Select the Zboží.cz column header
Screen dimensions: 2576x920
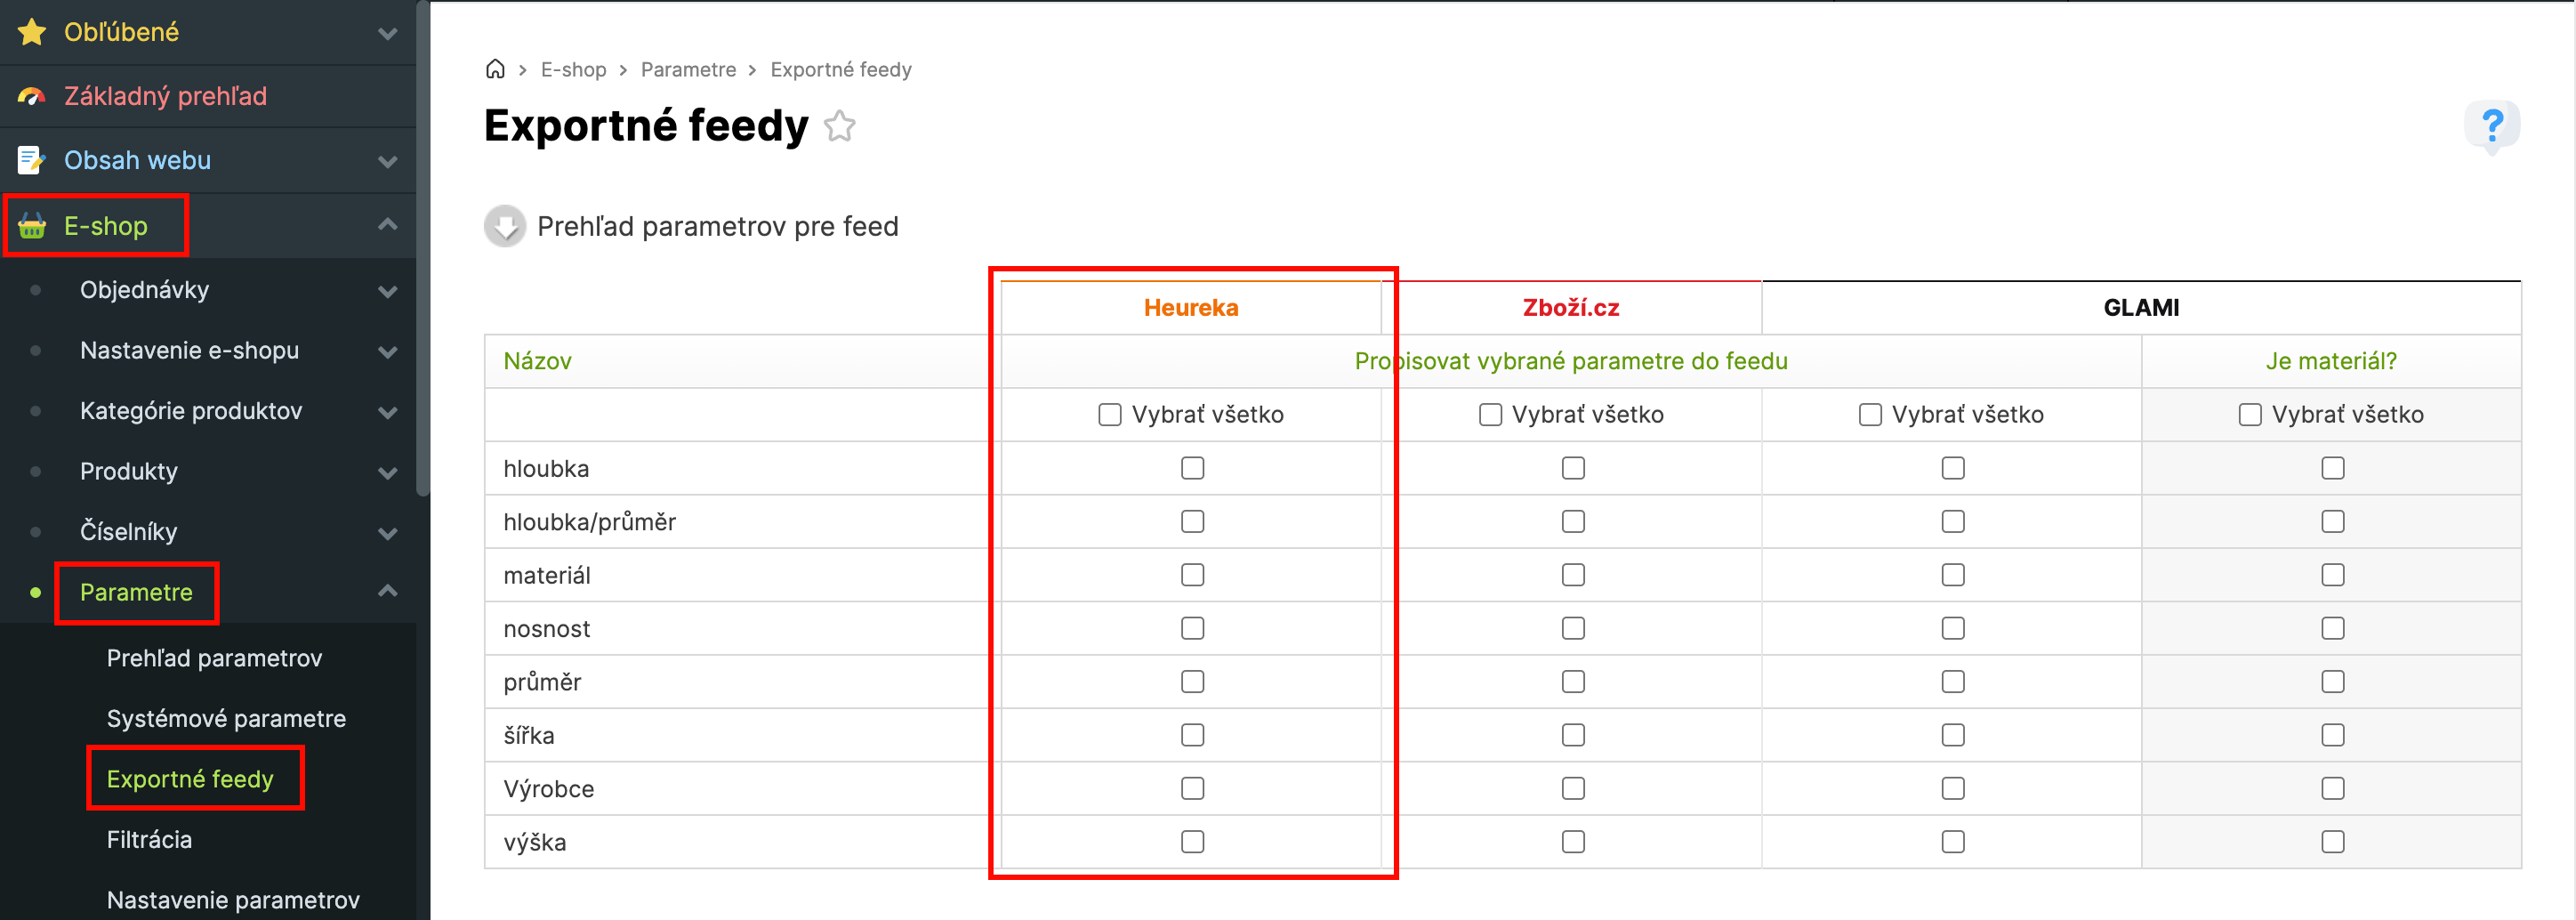1570,308
